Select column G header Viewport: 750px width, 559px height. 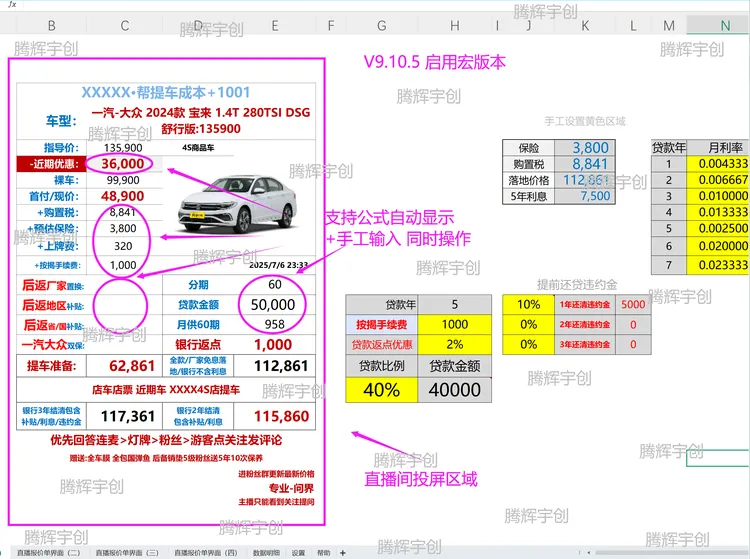tap(381, 25)
